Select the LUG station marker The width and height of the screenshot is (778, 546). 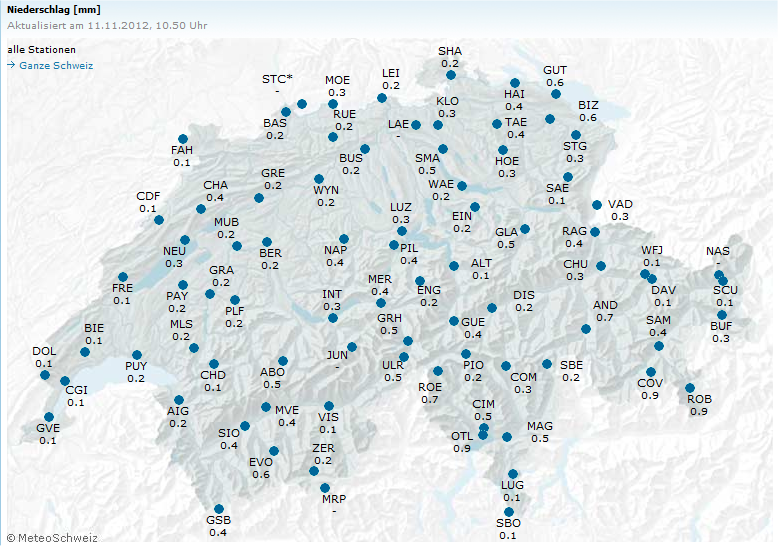coord(513,474)
